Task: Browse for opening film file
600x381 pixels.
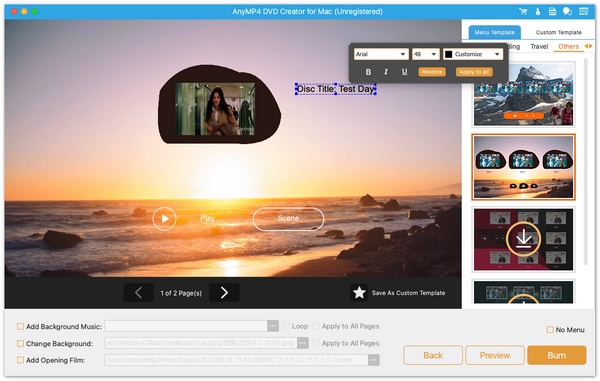Action: (373, 360)
